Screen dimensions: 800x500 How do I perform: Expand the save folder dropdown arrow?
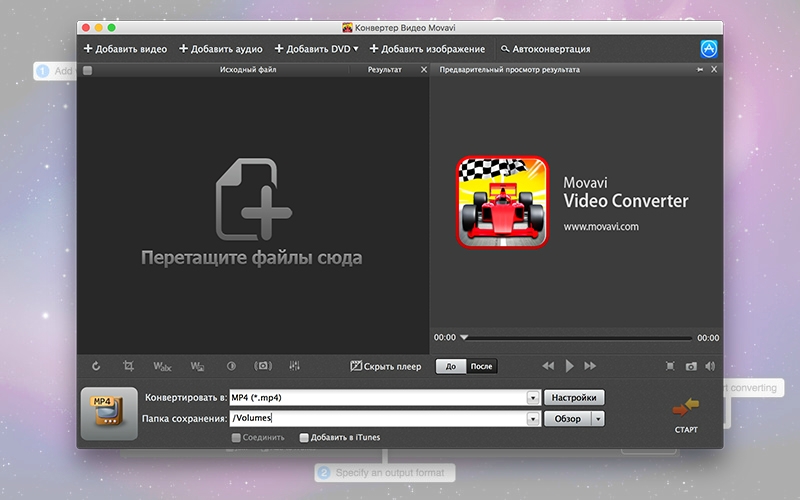pos(533,418)
